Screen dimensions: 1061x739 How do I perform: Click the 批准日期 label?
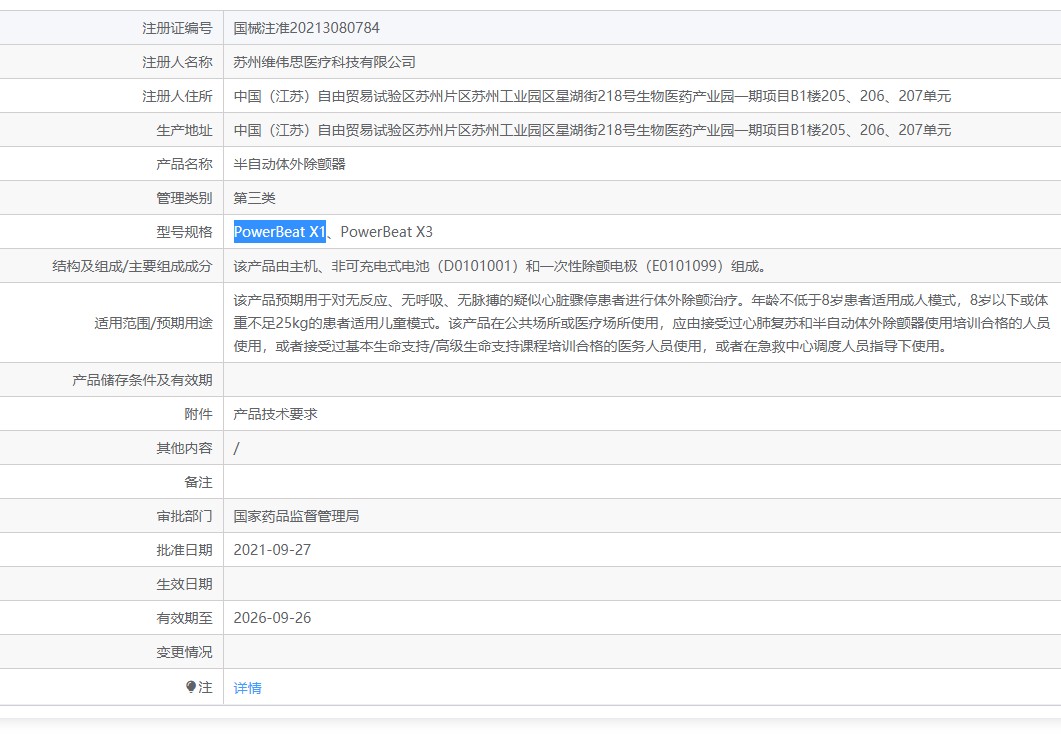point(184,550)
